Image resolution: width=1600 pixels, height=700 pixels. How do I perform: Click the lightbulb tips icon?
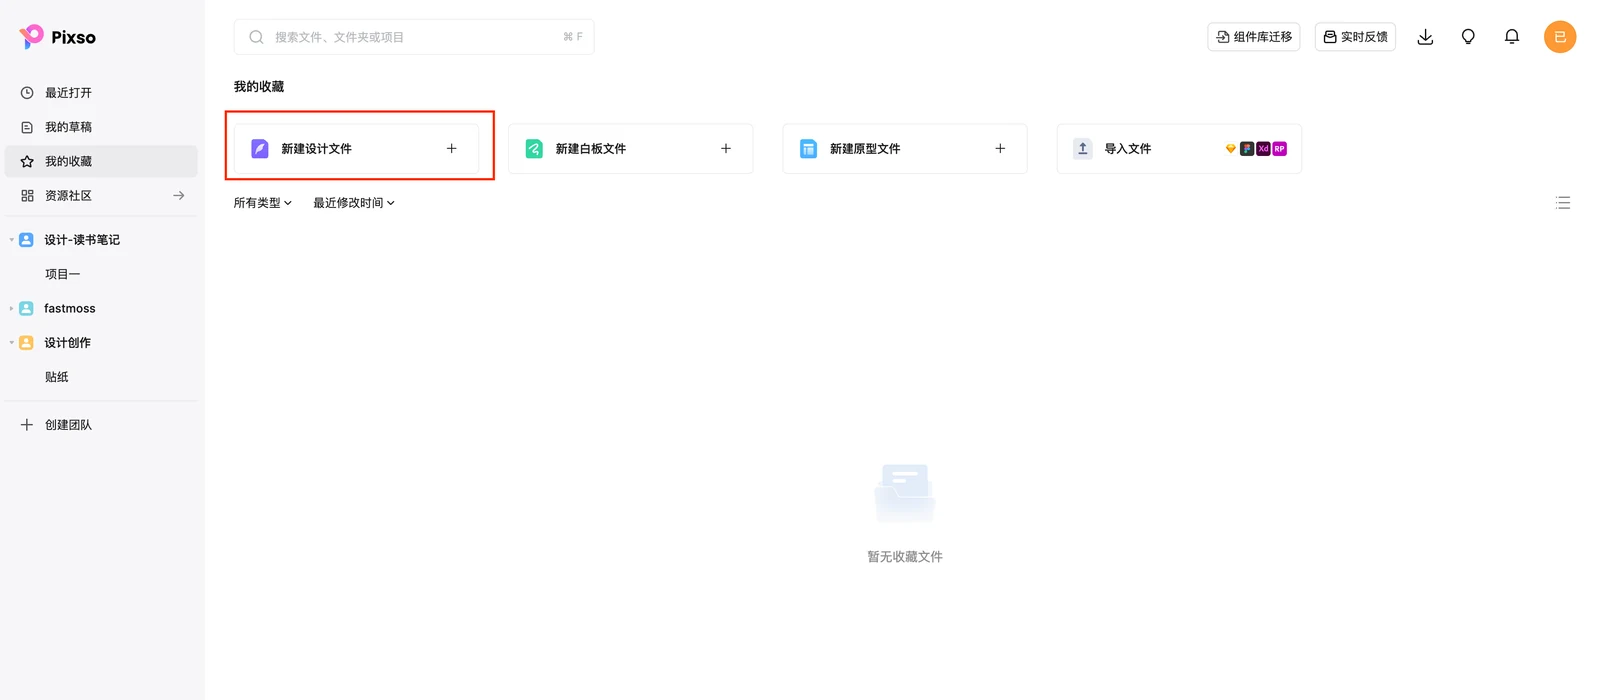tap(1468, 37)
